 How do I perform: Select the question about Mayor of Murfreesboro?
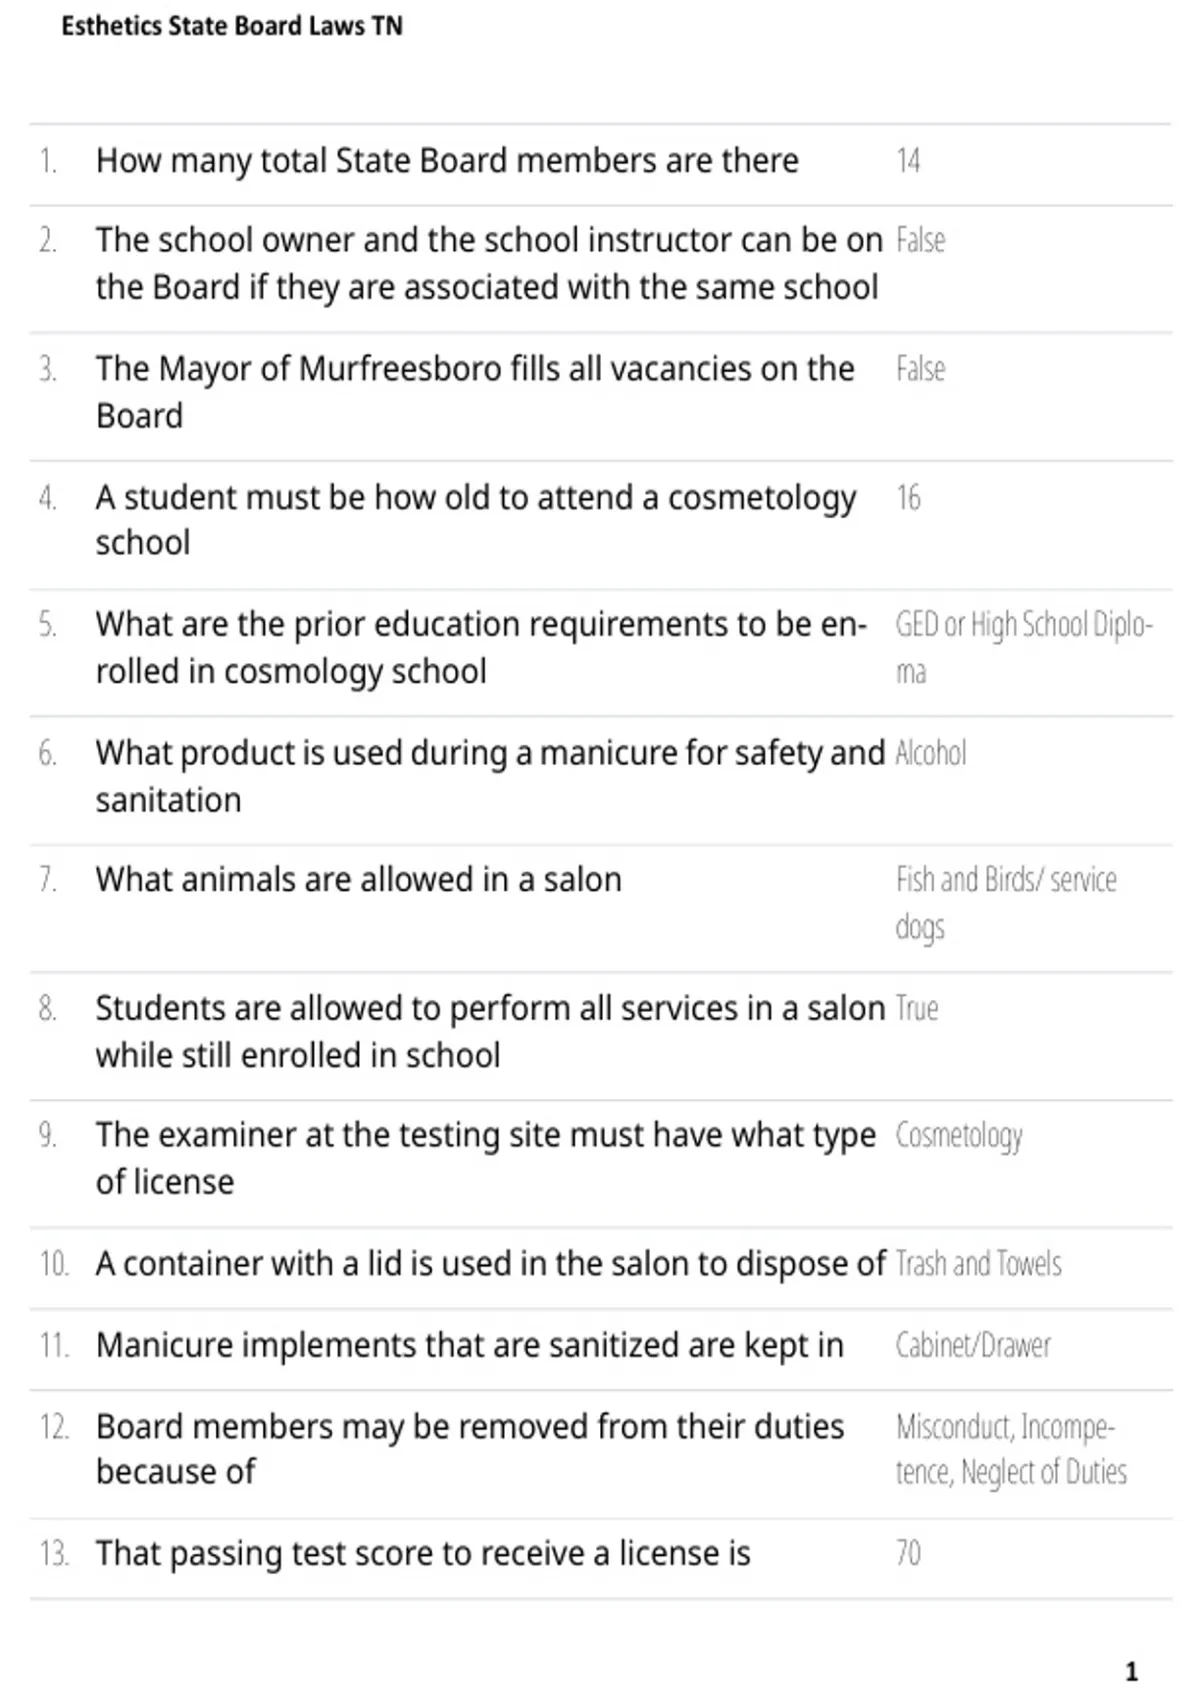(x=475, y=392)
